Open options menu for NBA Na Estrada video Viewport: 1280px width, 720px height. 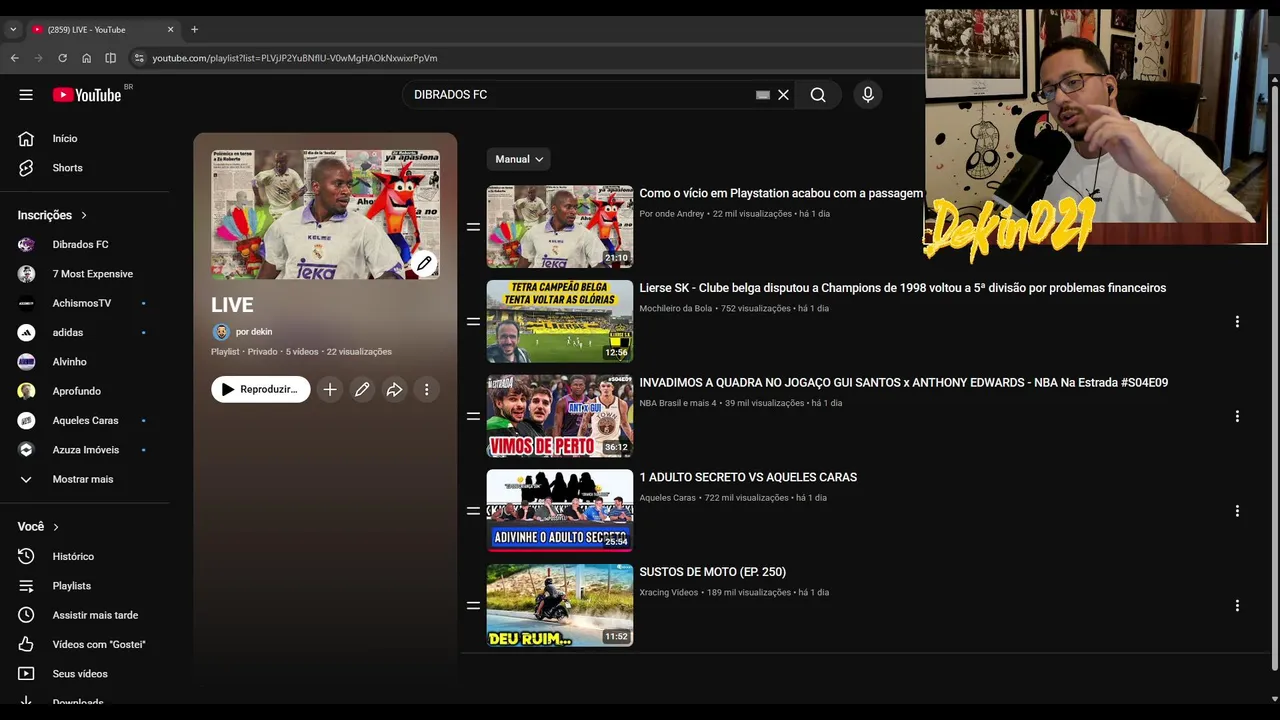coord(1237,416)
